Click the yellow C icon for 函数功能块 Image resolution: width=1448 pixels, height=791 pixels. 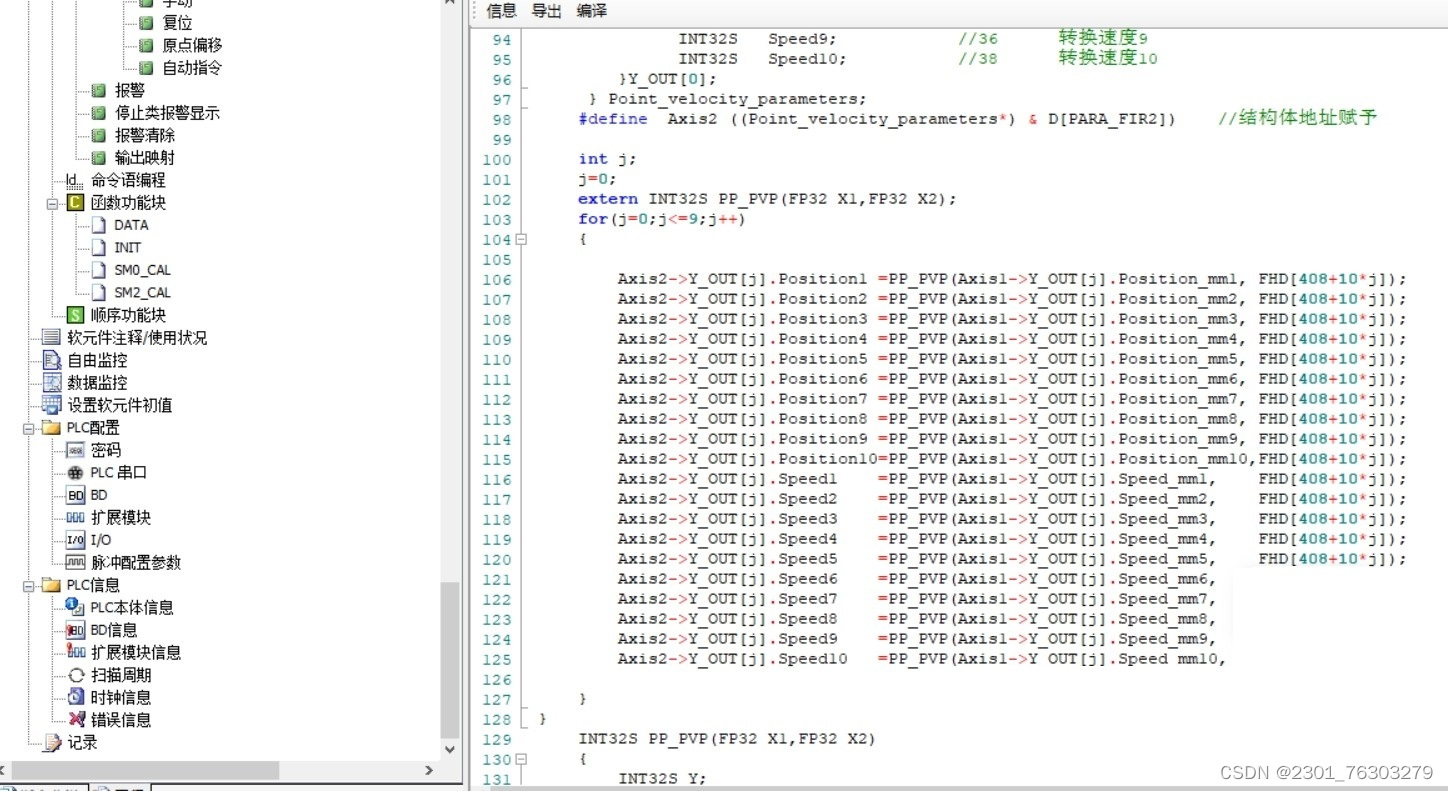(x=75, y=203)
